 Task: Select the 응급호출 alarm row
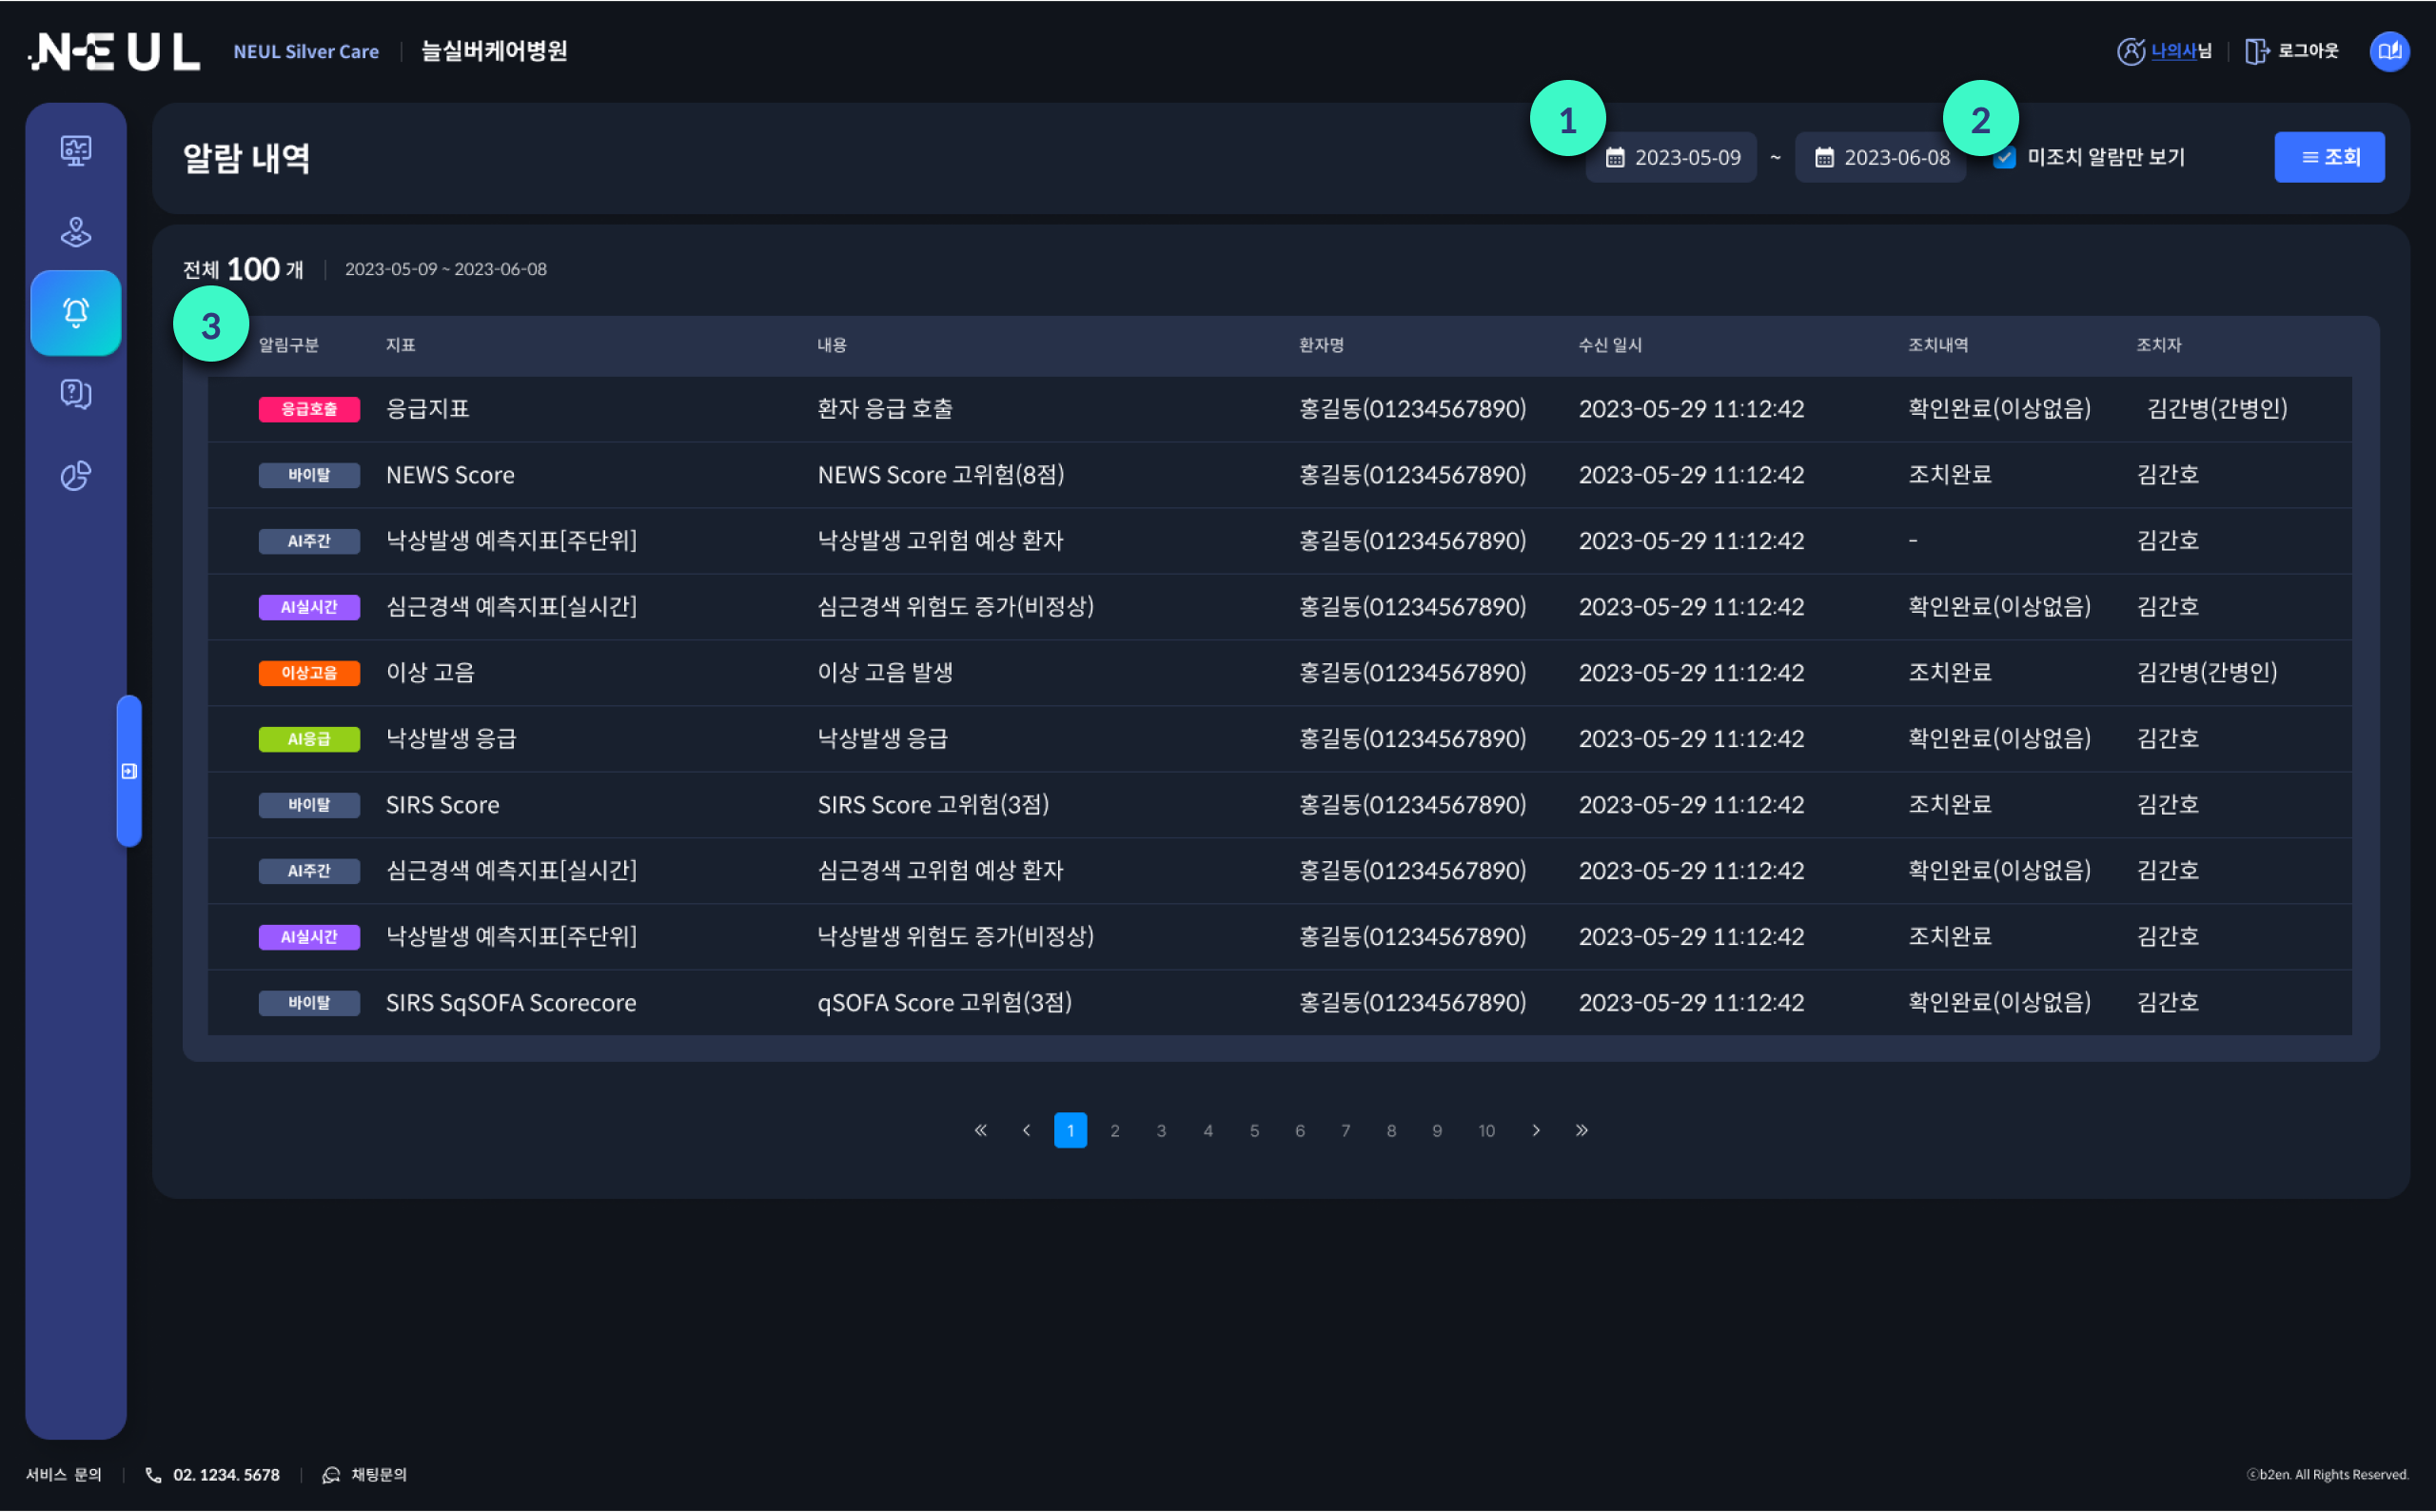[1279, 409]
